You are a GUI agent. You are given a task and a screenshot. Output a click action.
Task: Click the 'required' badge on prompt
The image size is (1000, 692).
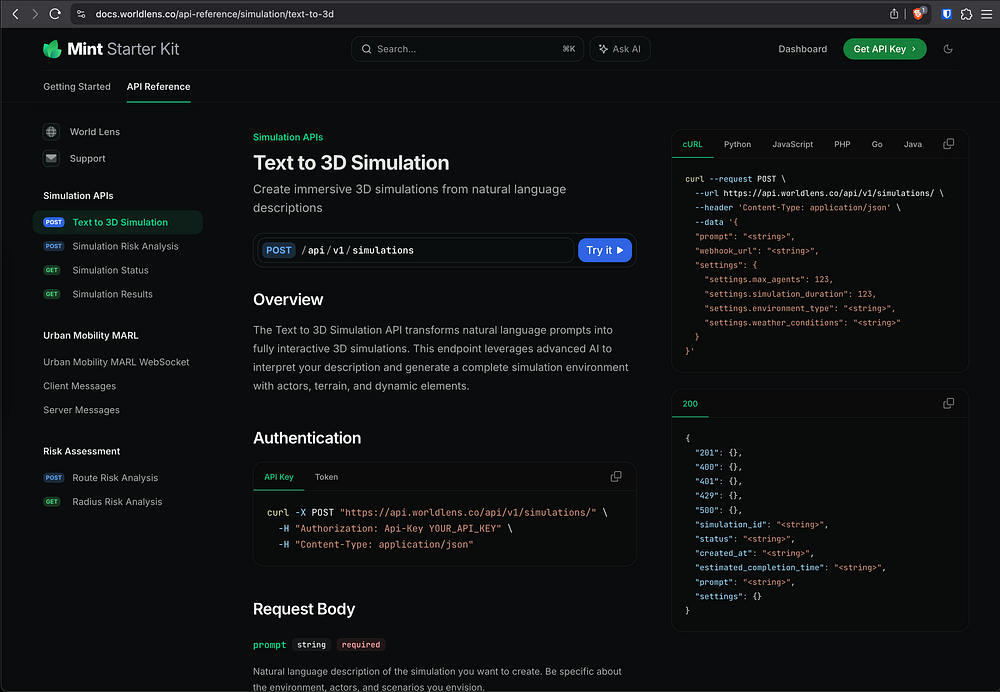(x=360, y=645)
